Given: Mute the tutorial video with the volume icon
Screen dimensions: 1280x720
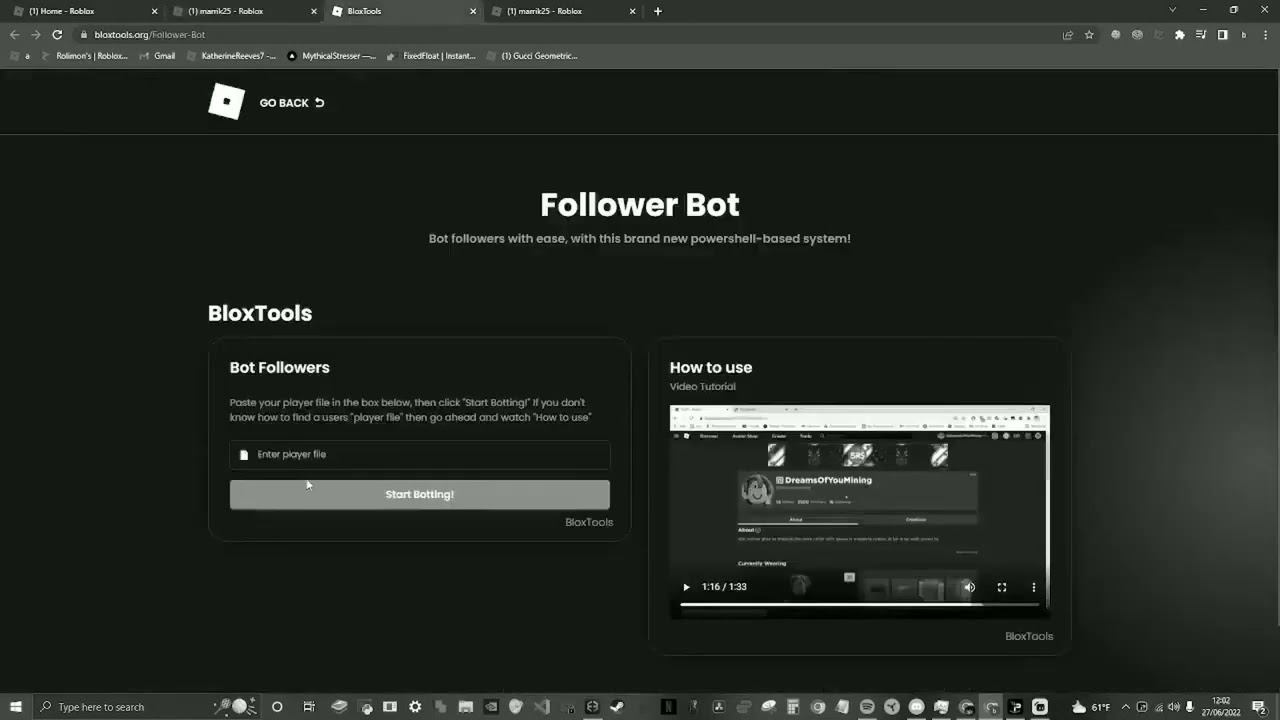Looking at the screenshot, I should tap(969, 587).
